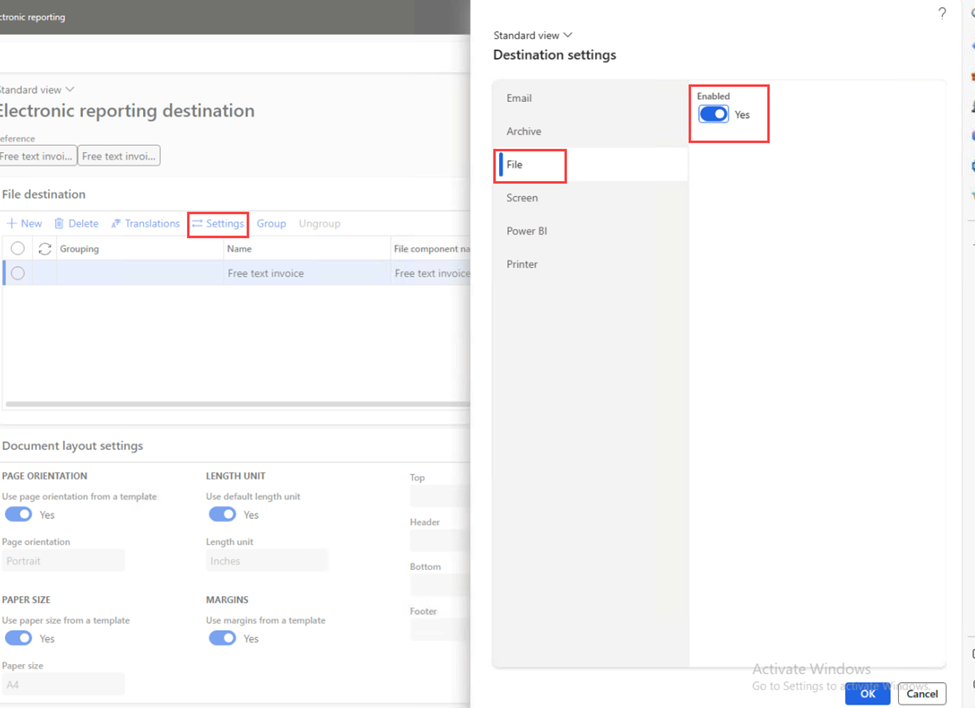This screenshot has width=975, height=708.
Task: Click the help question mark icon
Action: click(941, 13)
